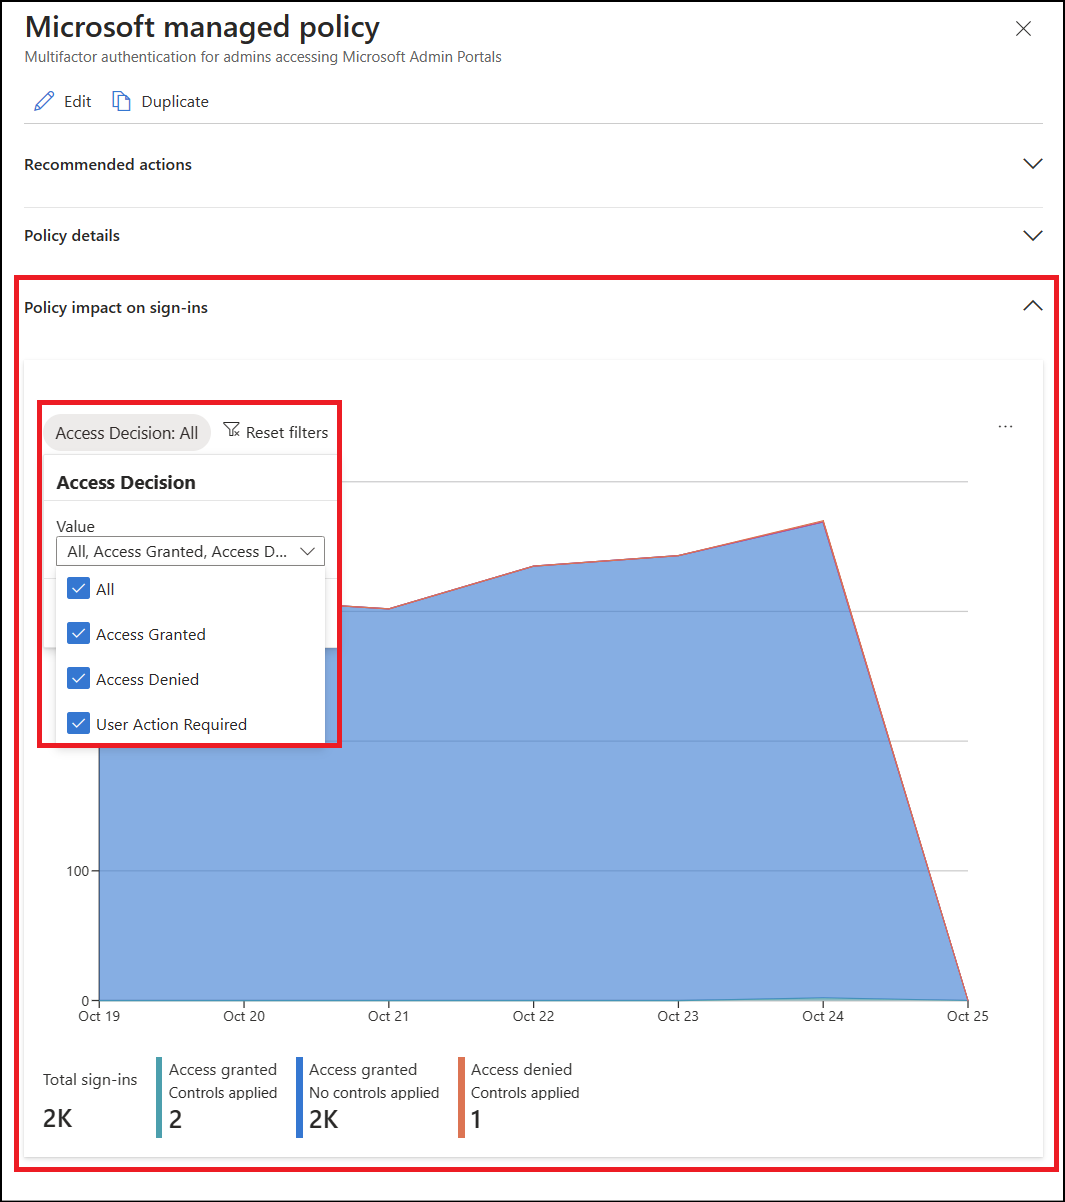This screenshot has height=1202, width=1065.
Task: Click the Multifactor authentication for admins subtitle
Action: coord(263,57)
